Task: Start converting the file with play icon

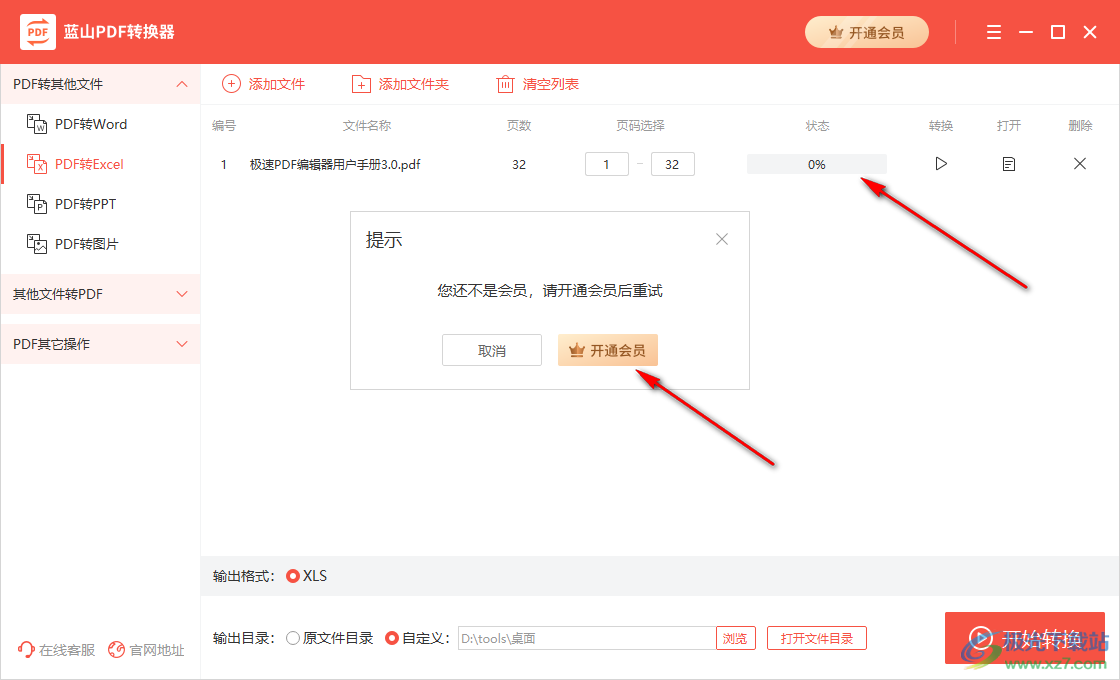Action: 941,164
